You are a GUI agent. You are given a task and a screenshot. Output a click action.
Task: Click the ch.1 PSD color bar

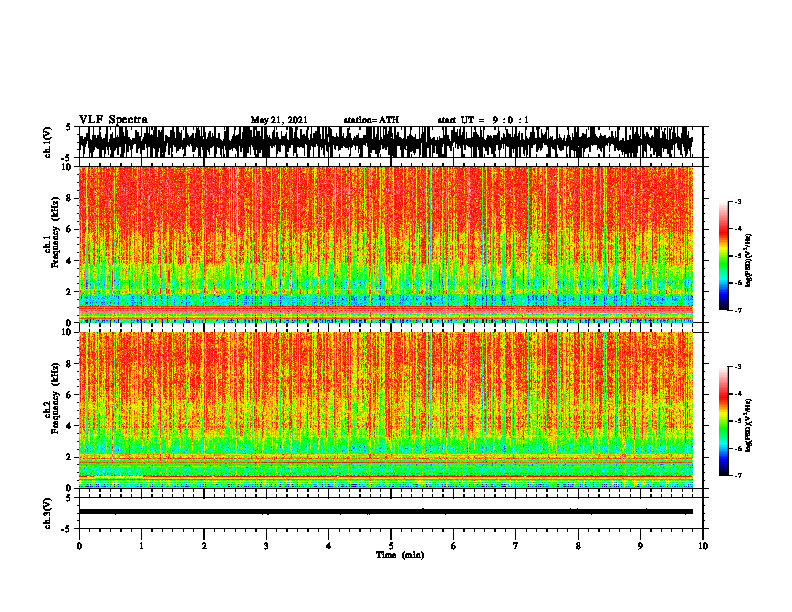coord(723,256)
